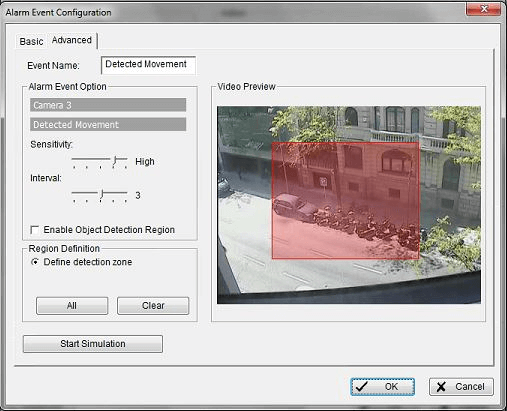Open the Detected Movement event type field
The width and height of the screenshot is (507, 411).
[108, 124]
